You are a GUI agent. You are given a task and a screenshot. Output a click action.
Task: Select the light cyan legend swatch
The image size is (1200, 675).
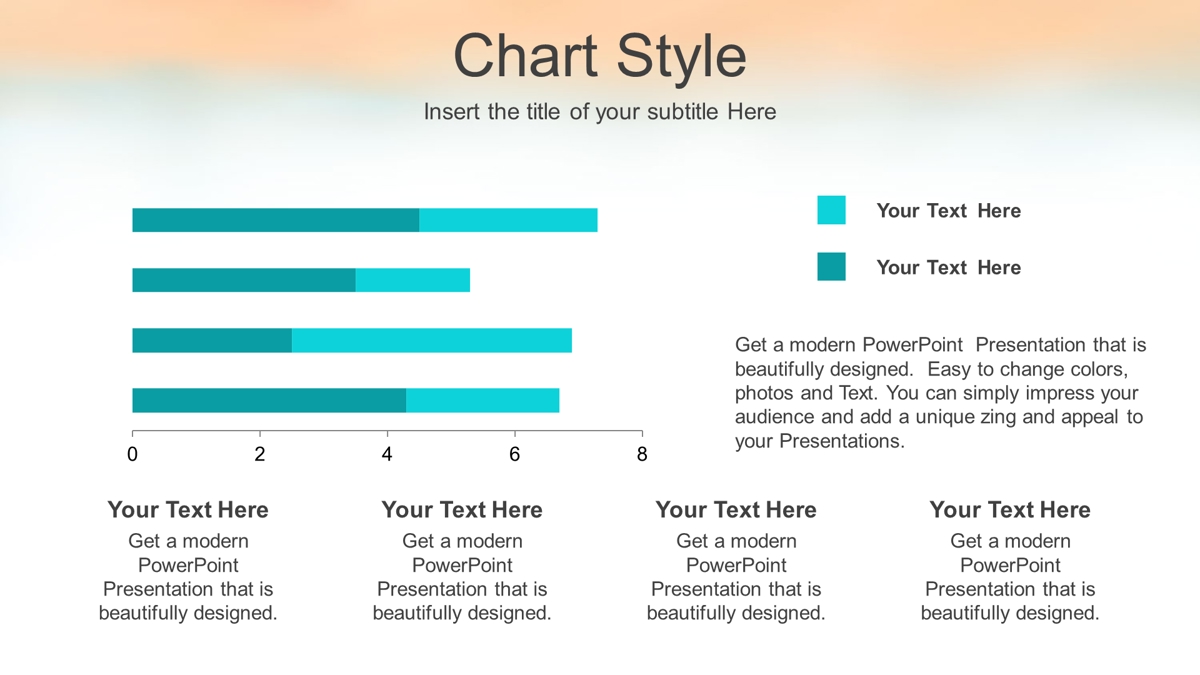[831, 210]
